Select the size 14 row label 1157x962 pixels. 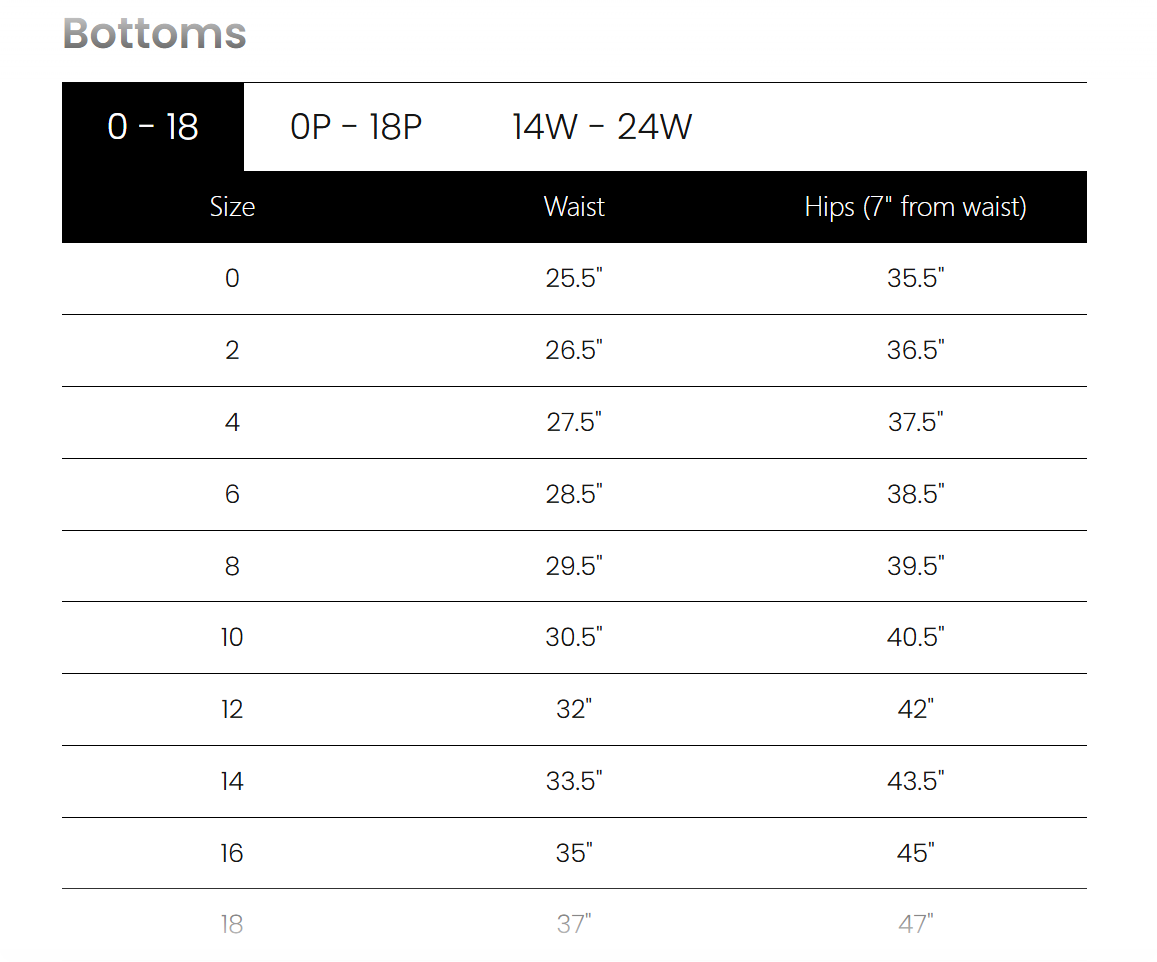(x=232, y=781)
